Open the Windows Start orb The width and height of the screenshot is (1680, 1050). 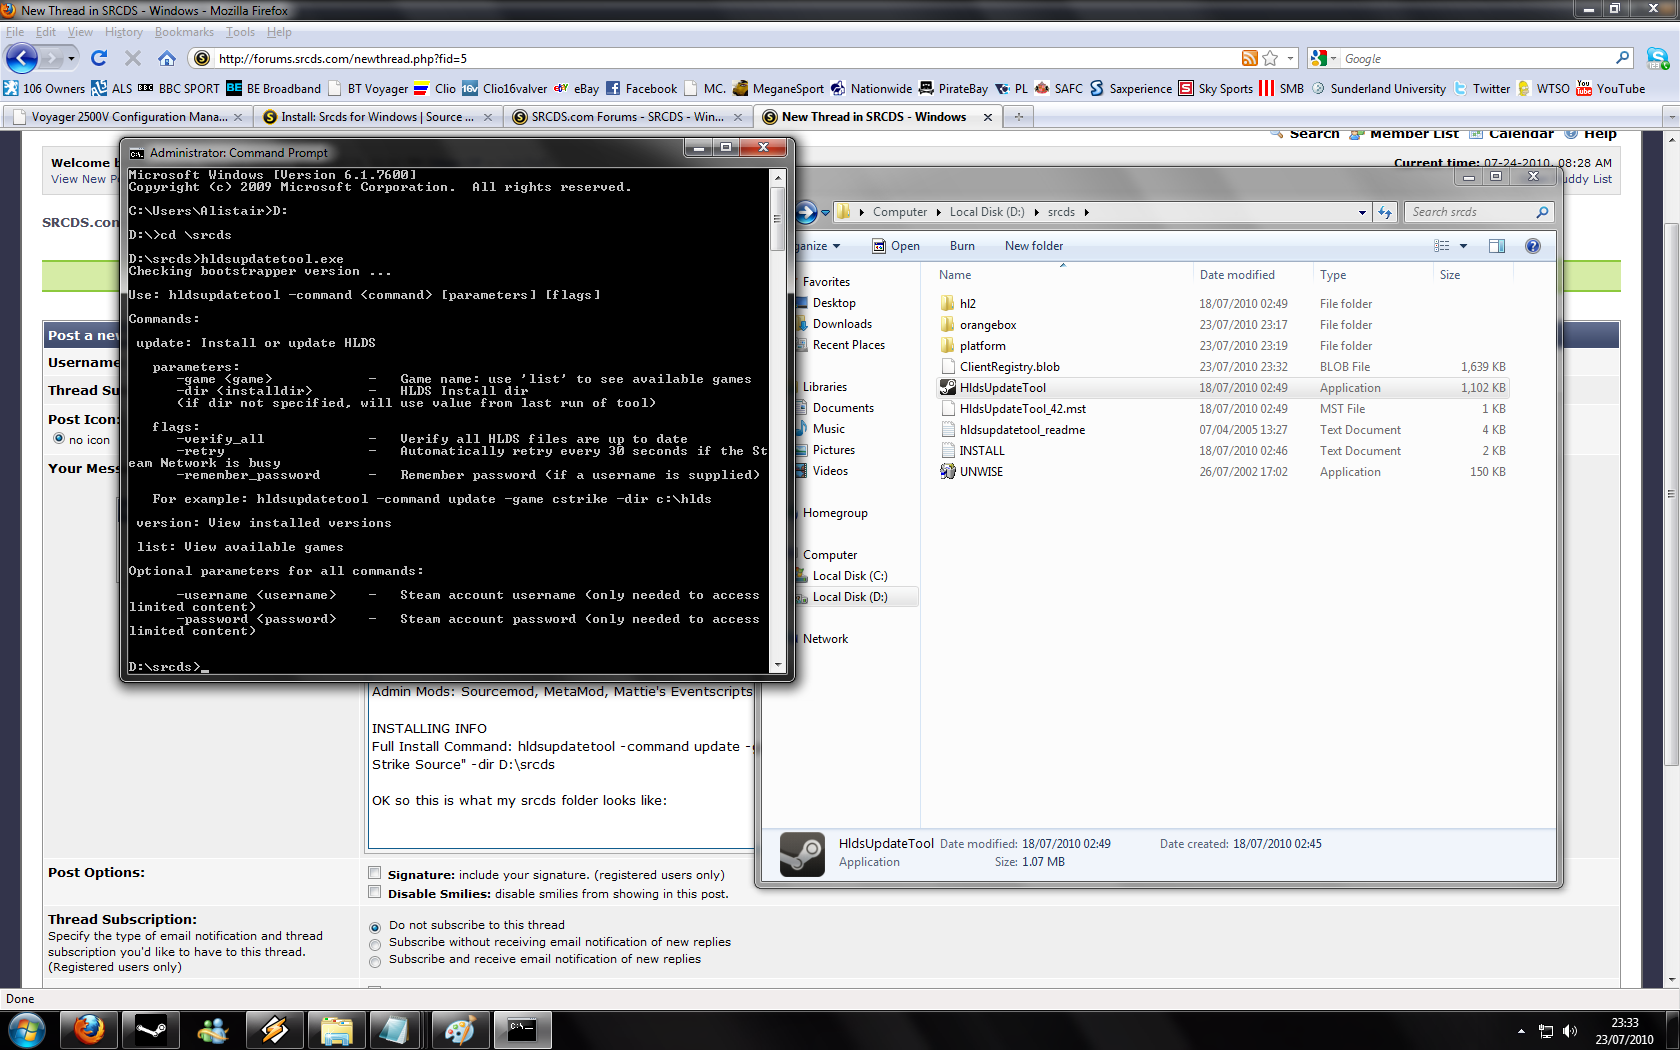click(26, 1030)
